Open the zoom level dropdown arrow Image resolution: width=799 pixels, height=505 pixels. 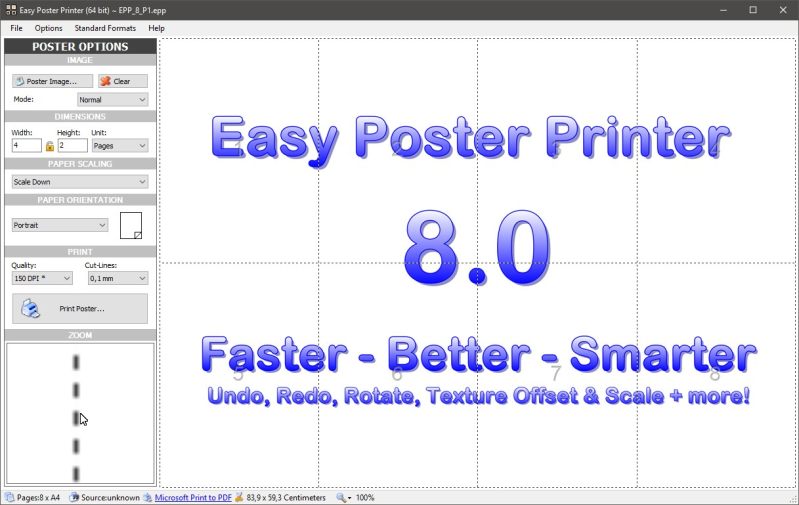click(350, 498)
